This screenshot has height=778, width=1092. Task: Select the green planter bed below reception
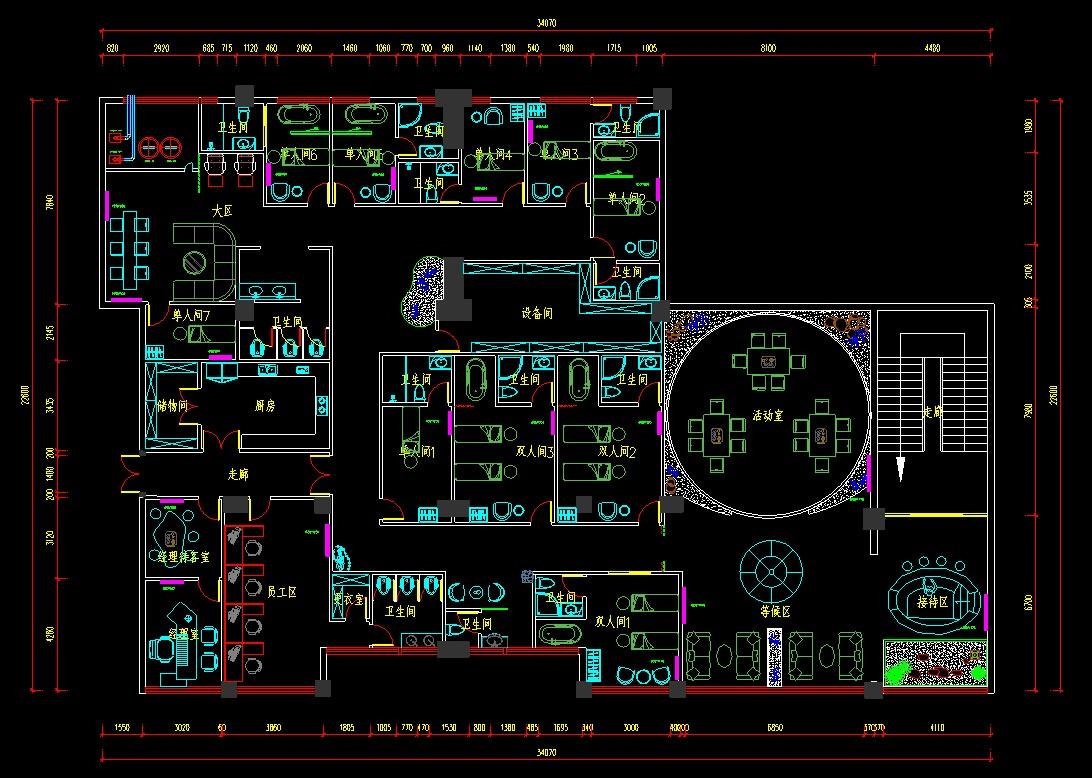(935, 662)
